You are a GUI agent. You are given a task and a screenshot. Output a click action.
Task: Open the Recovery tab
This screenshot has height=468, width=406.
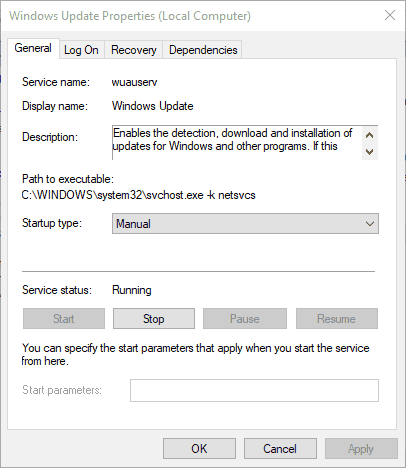[134, 50]
